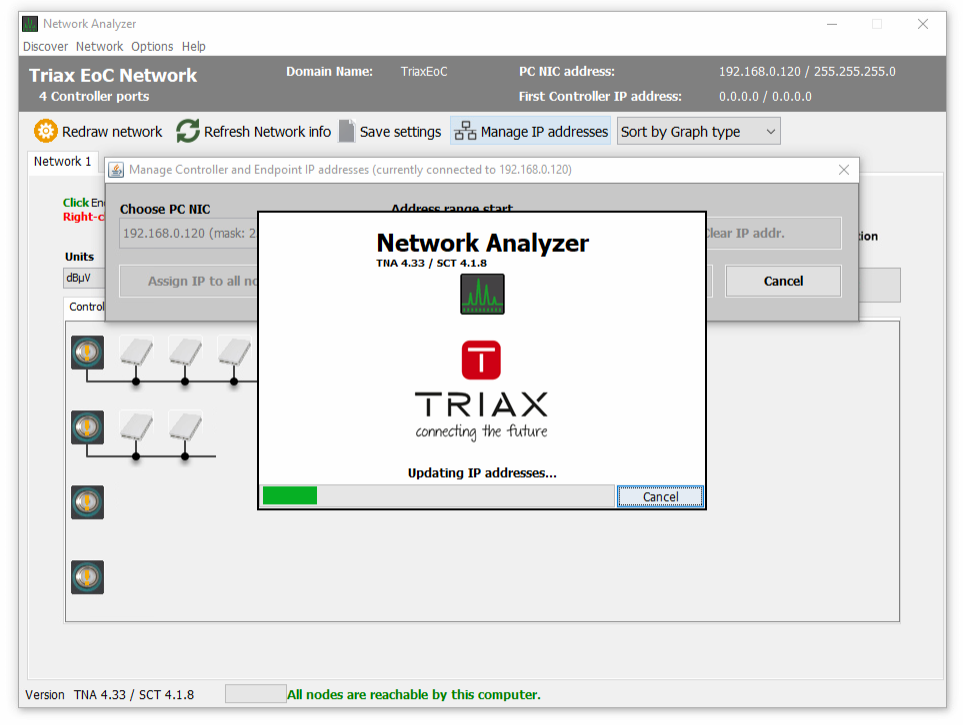Open the Help menu
This screenshot has width=963, height=725.
tap(193, 47)
